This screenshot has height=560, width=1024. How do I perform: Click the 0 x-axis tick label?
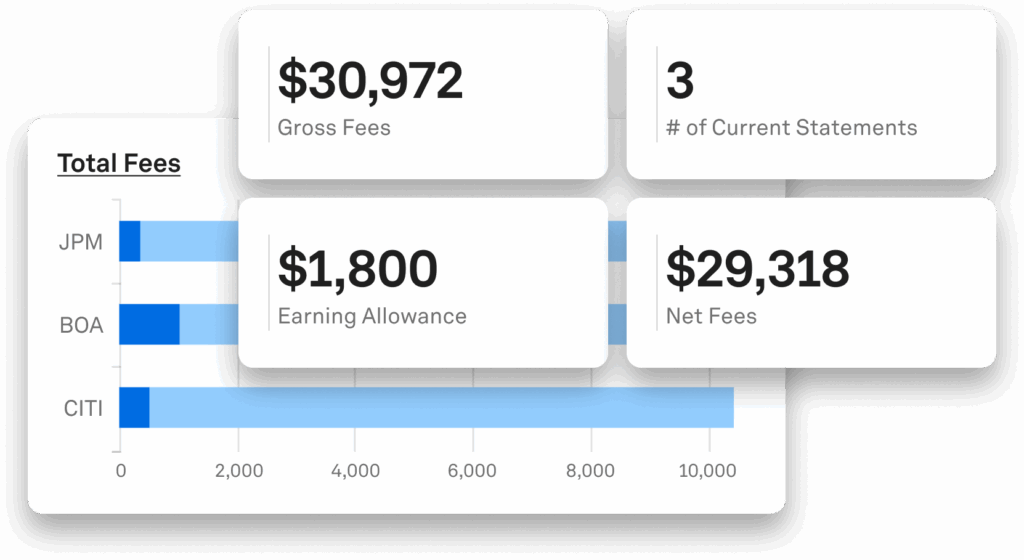(121, 470)
